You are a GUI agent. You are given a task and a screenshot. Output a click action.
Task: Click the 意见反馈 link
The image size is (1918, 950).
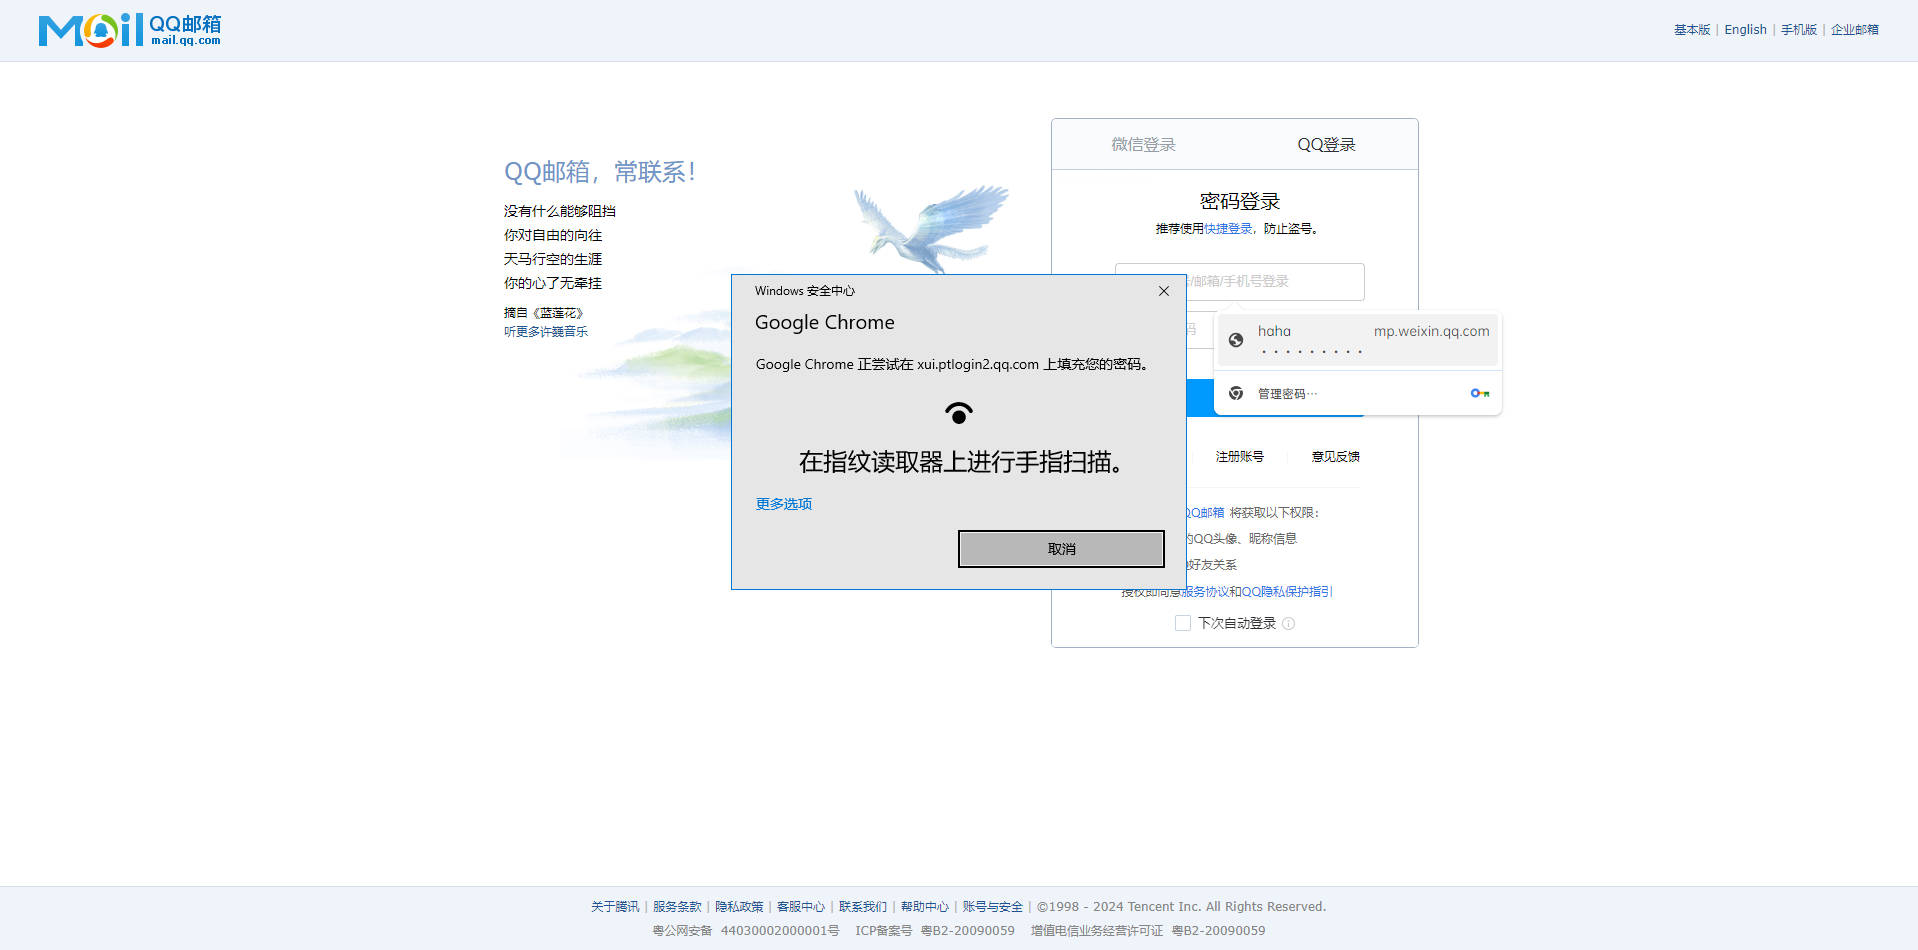(x=1336, y=456)
